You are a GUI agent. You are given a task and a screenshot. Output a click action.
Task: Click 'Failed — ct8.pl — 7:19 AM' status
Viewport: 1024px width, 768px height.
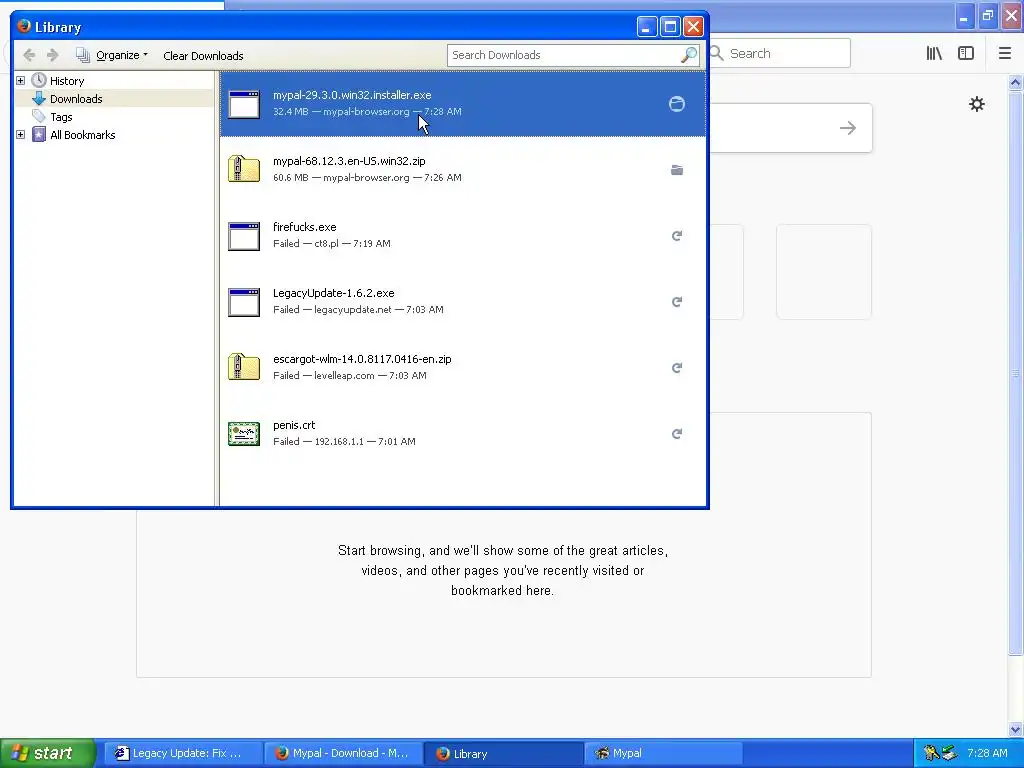(x=332, y=244)
